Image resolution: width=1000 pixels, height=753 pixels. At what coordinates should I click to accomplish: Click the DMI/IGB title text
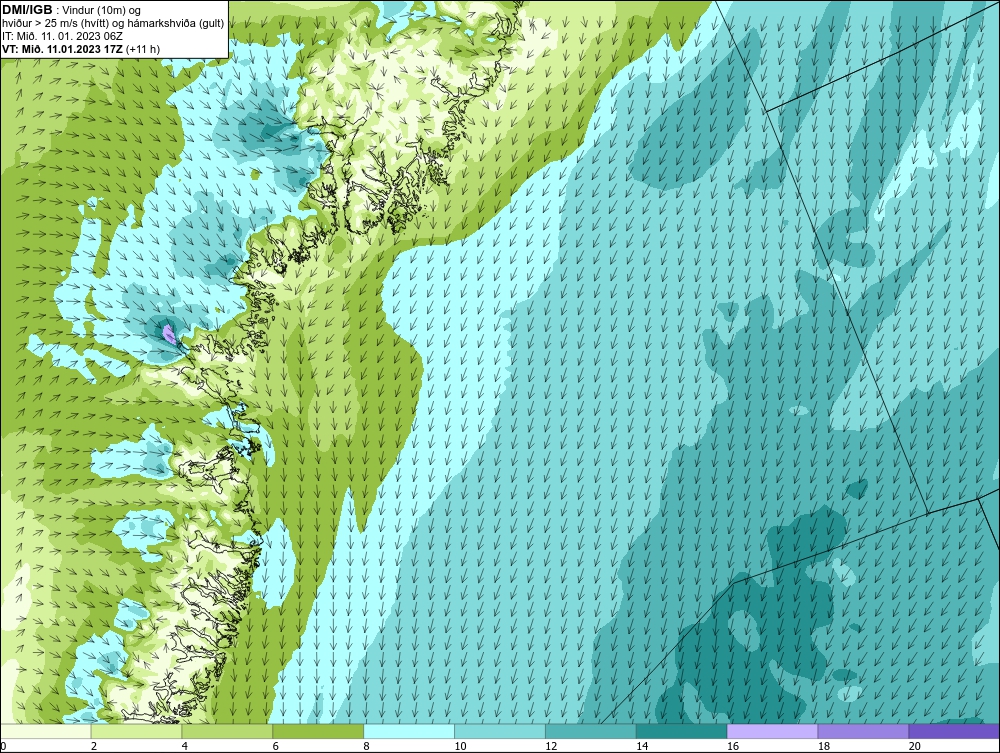27,10
